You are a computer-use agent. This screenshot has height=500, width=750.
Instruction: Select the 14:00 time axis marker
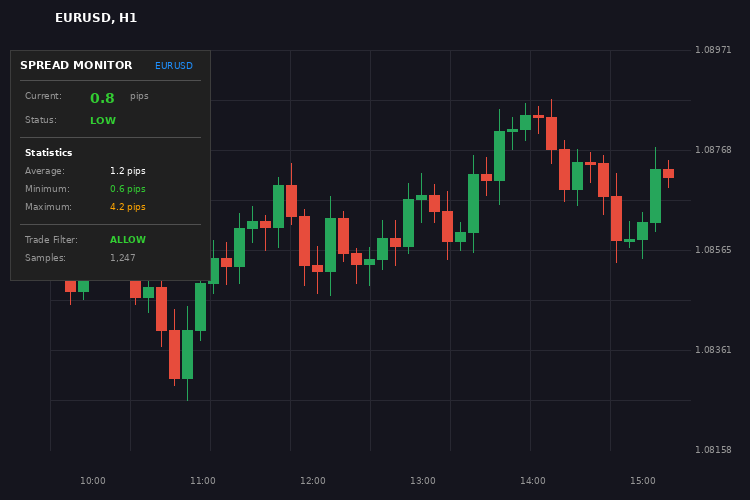click(533, 481)
